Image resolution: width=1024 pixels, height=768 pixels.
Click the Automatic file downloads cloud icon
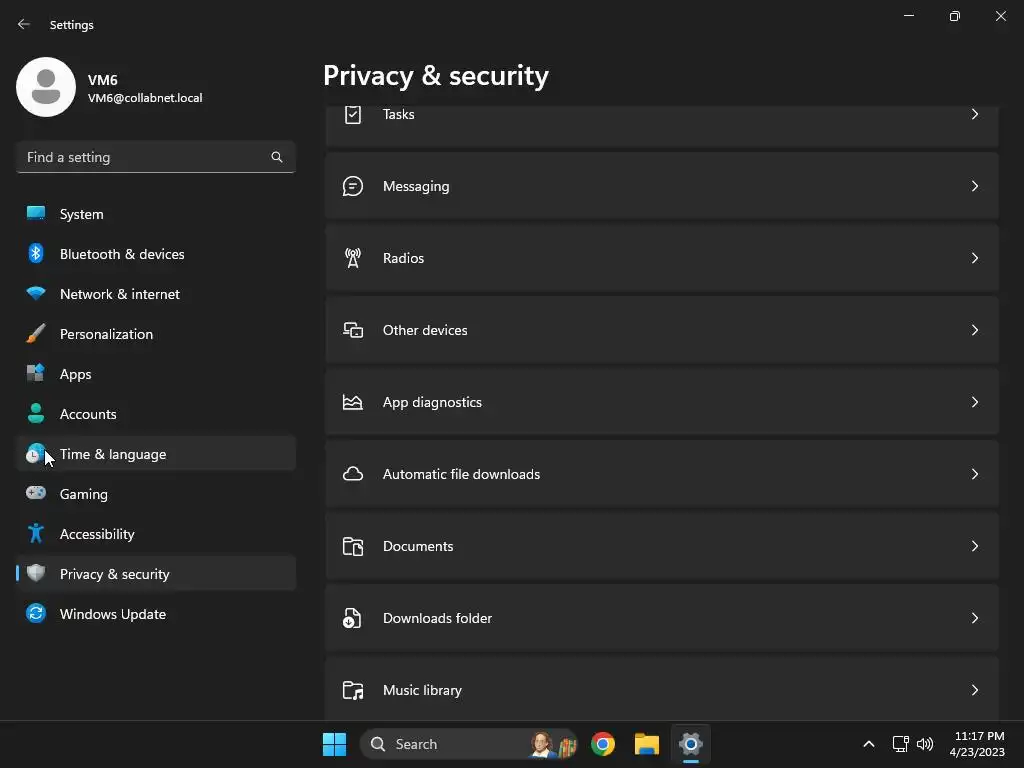[352, 474]
